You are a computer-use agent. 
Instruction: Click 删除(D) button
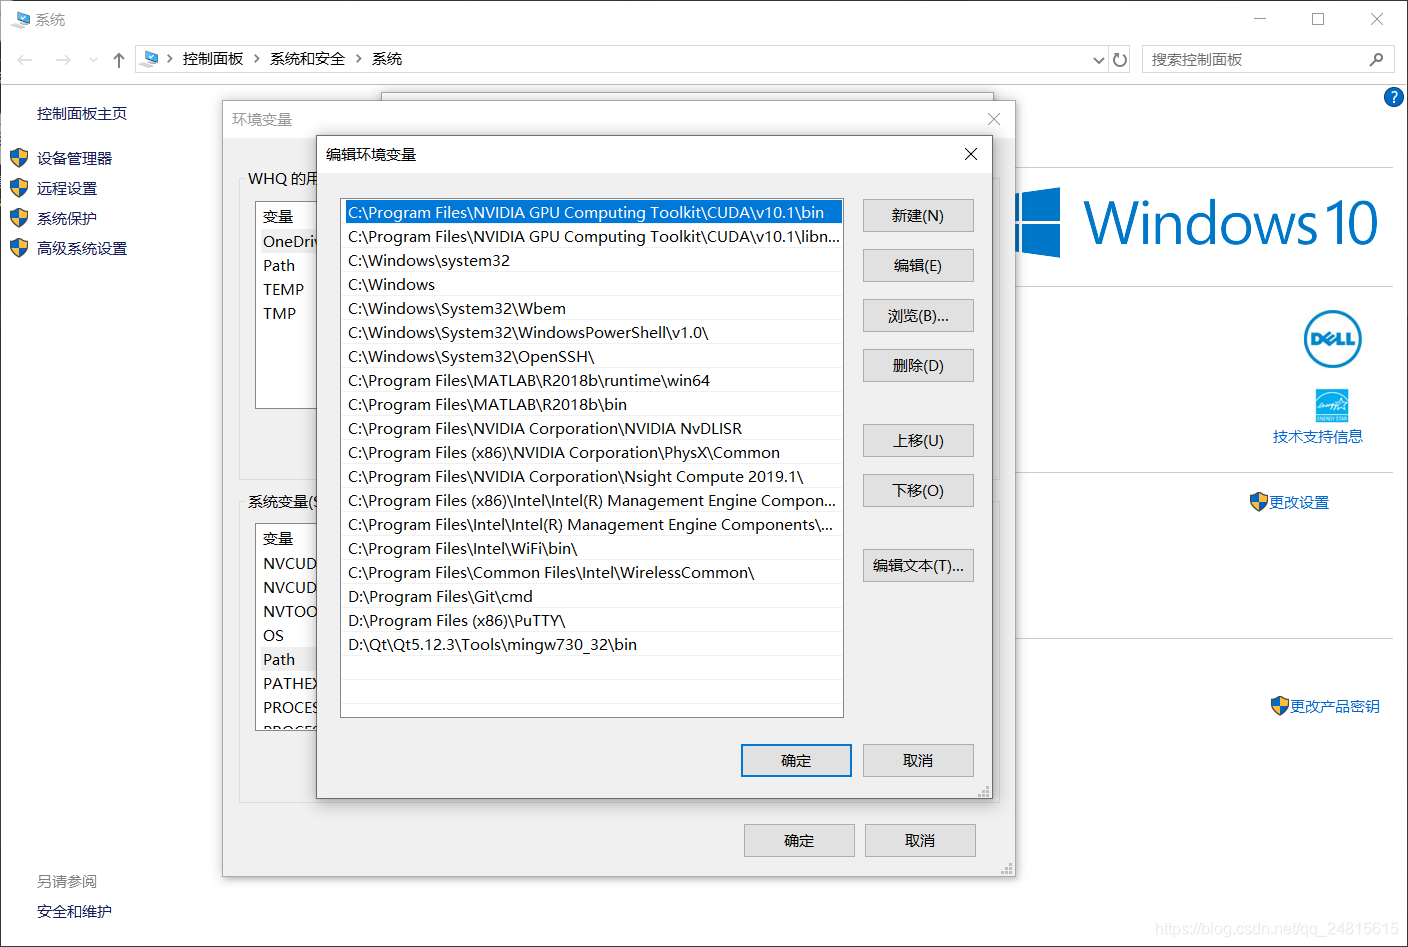point(918,366)
